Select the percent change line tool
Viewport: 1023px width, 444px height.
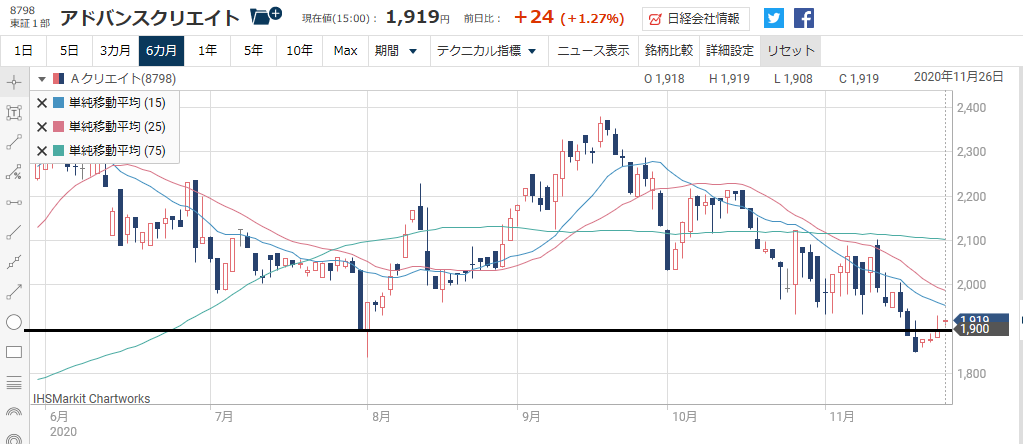[x=14, y=172]
